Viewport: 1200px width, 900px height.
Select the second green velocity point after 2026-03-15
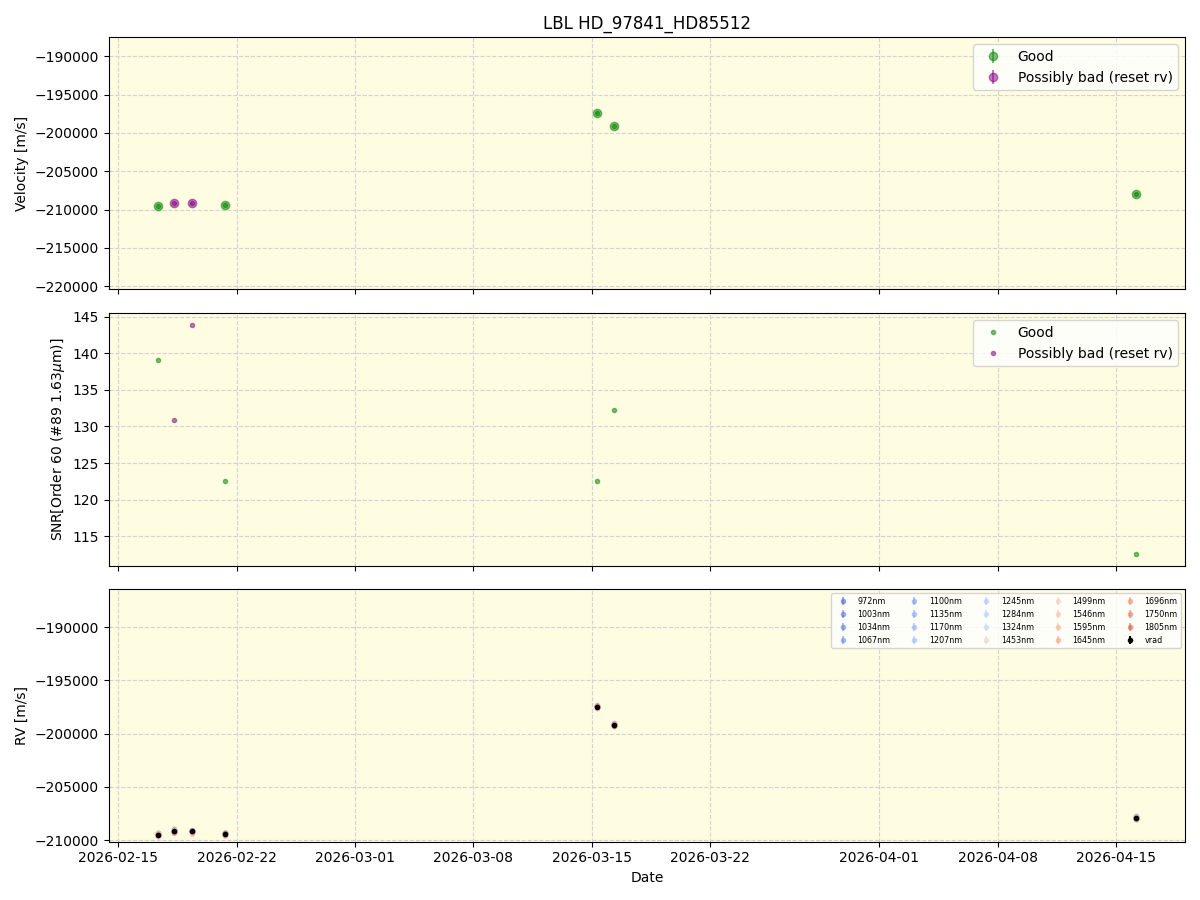coord(614,126)
